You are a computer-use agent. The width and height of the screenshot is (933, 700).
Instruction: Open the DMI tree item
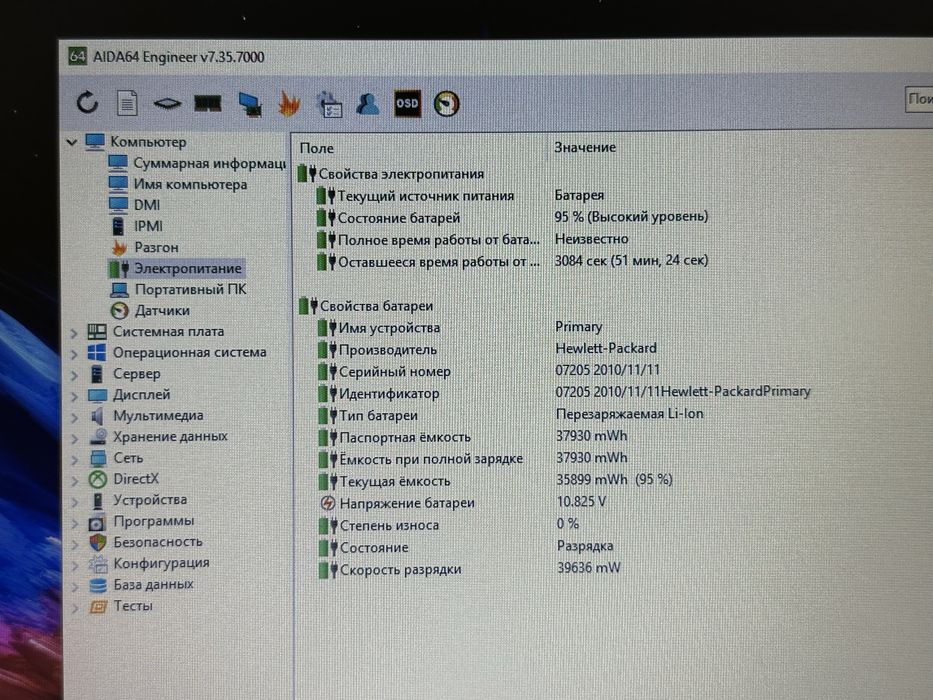pyautogui.click(x=135, y=205)
